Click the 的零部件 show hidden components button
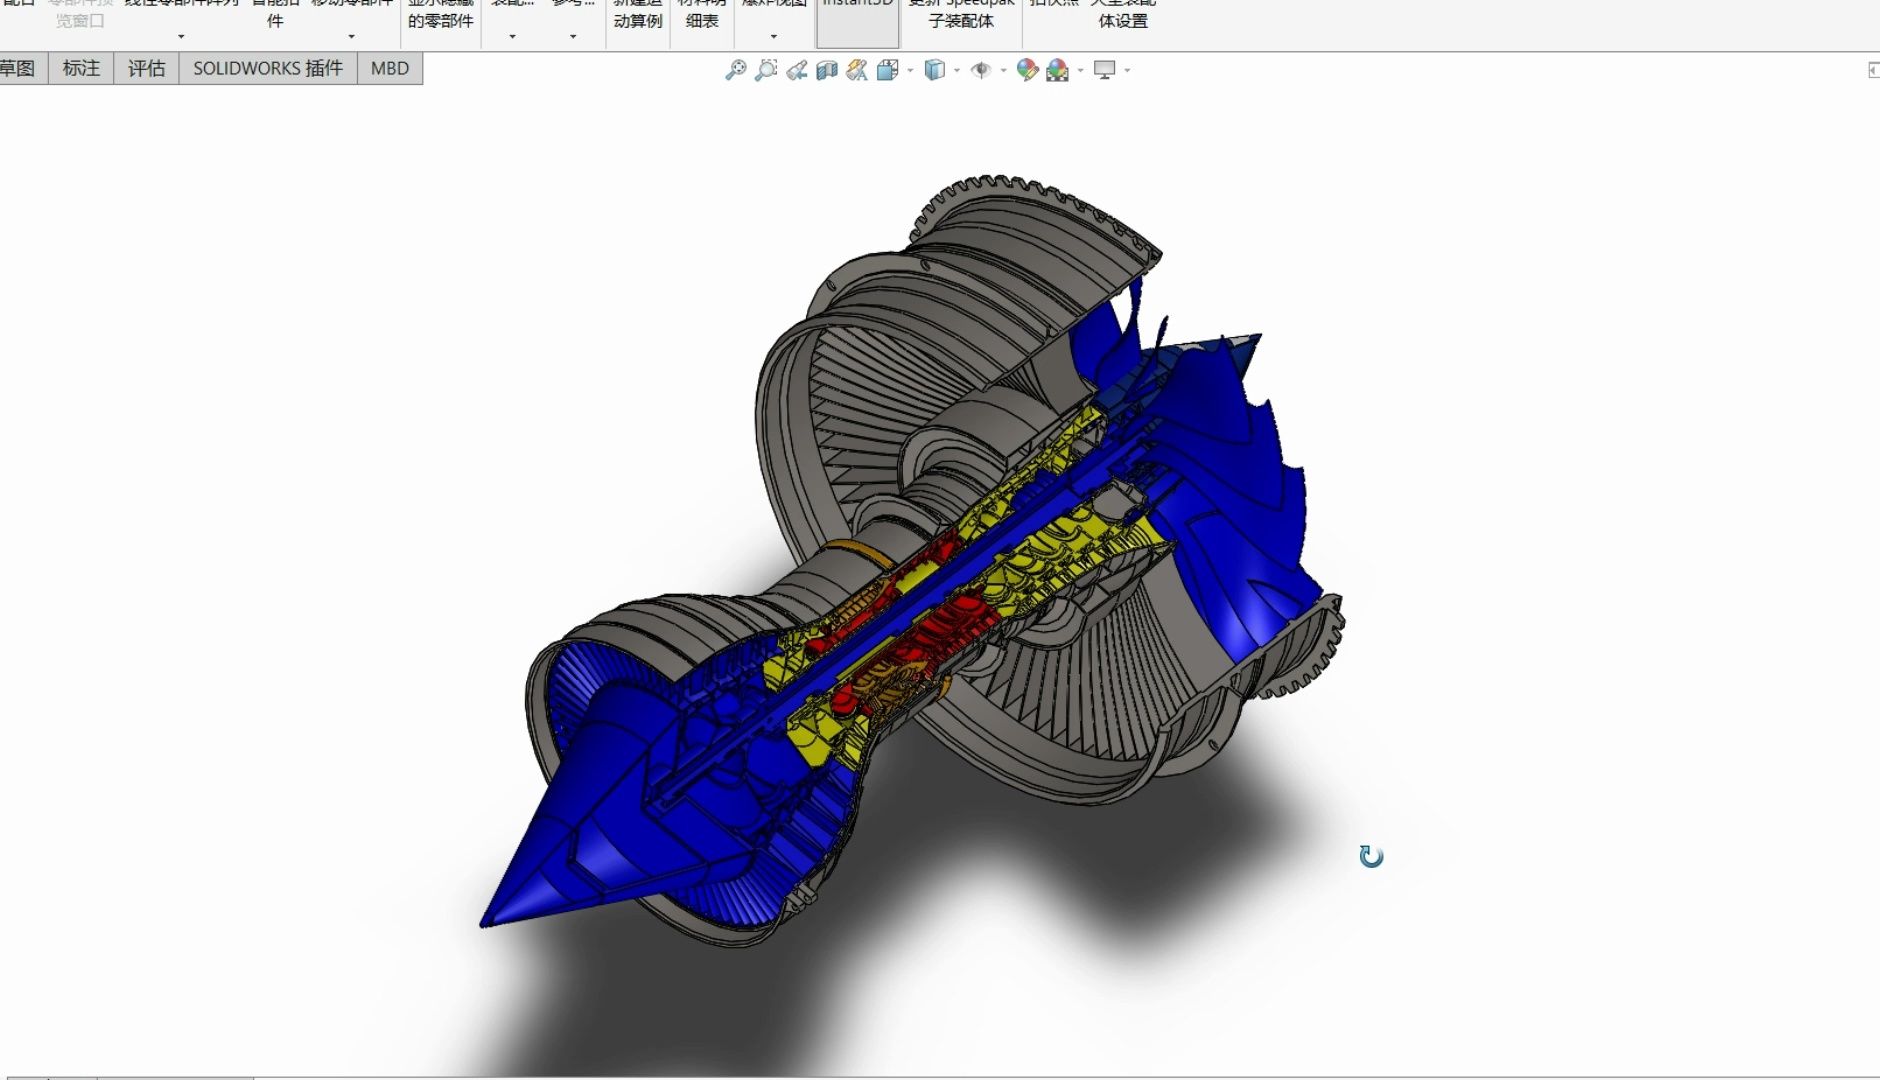The height and width of the screenshot is (1080, 1880). point(440,18)
